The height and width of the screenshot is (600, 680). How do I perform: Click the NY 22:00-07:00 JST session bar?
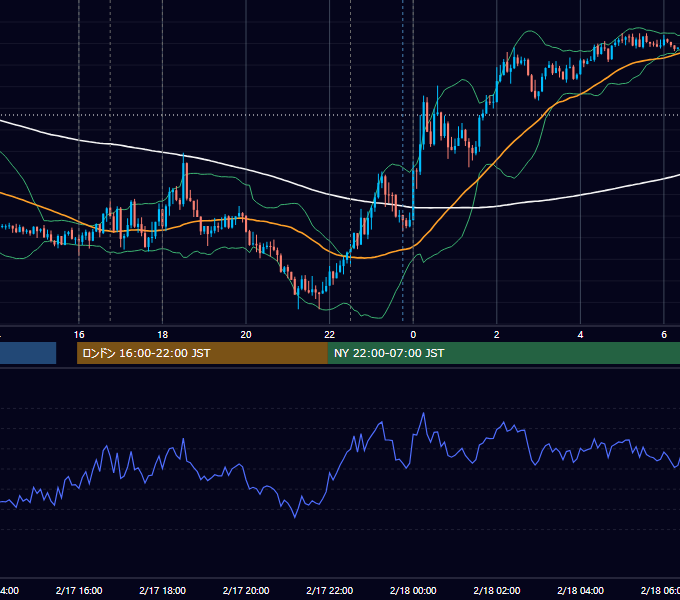(503, 353)
